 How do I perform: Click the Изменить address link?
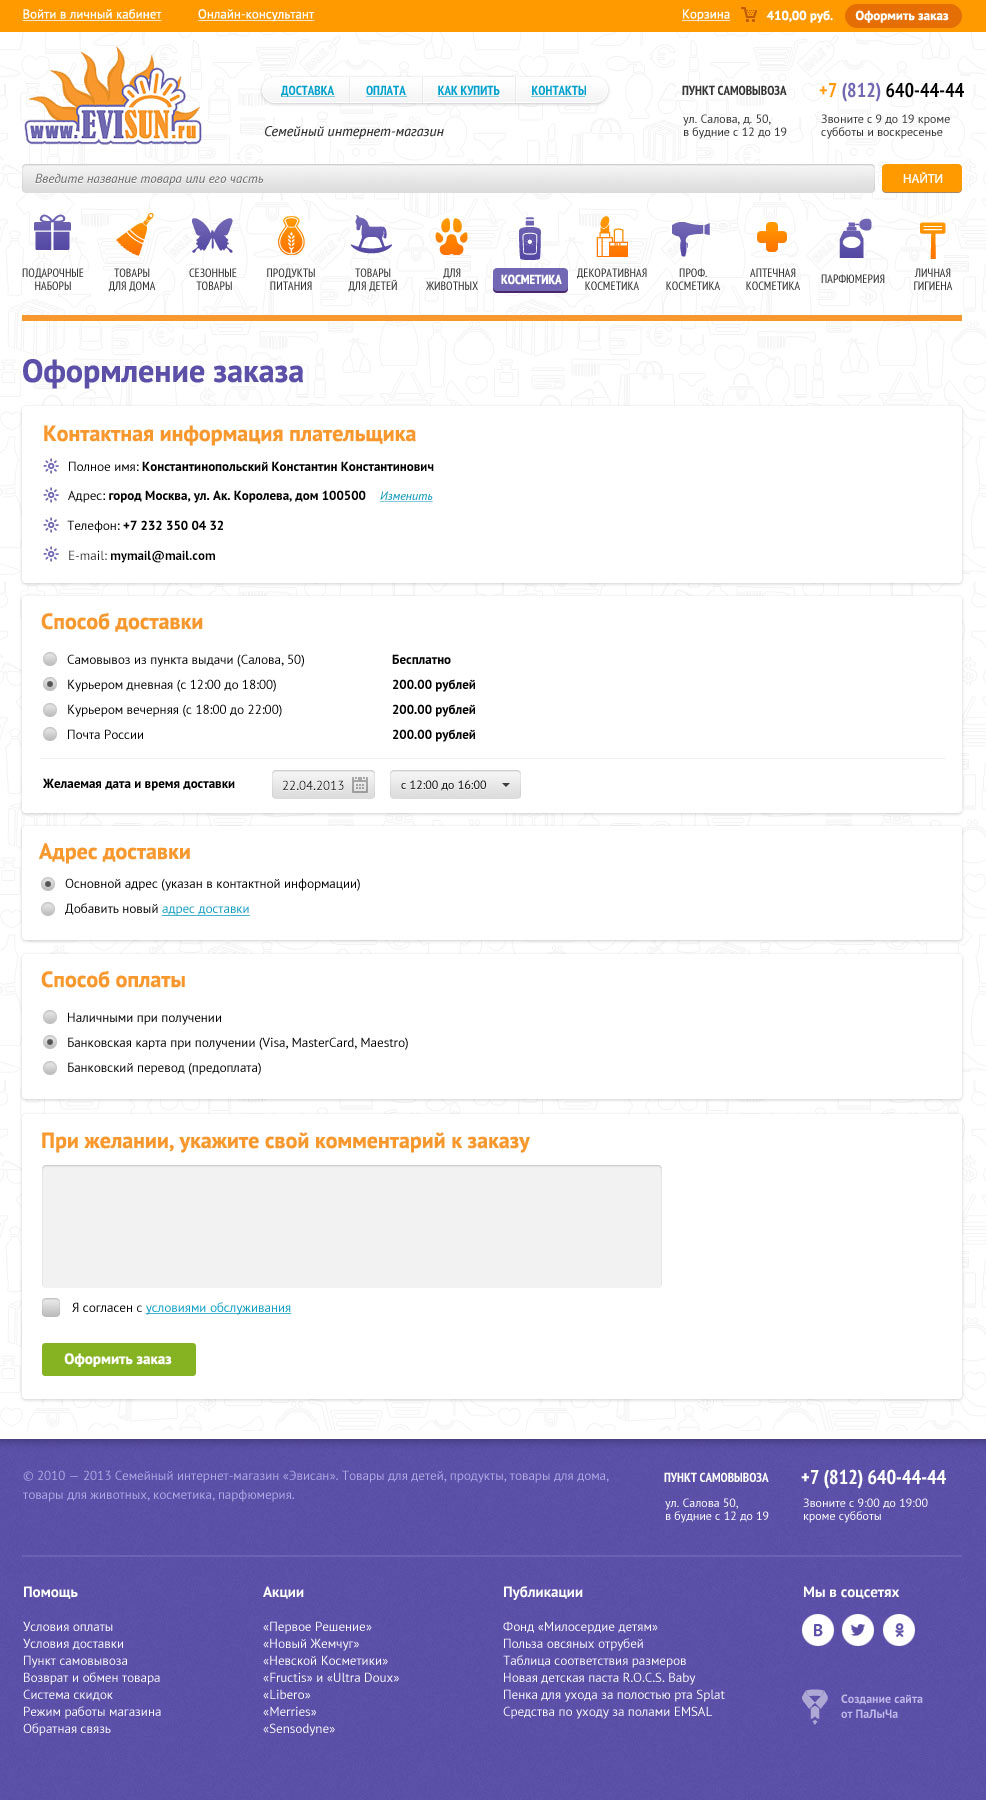coord(406,496)
